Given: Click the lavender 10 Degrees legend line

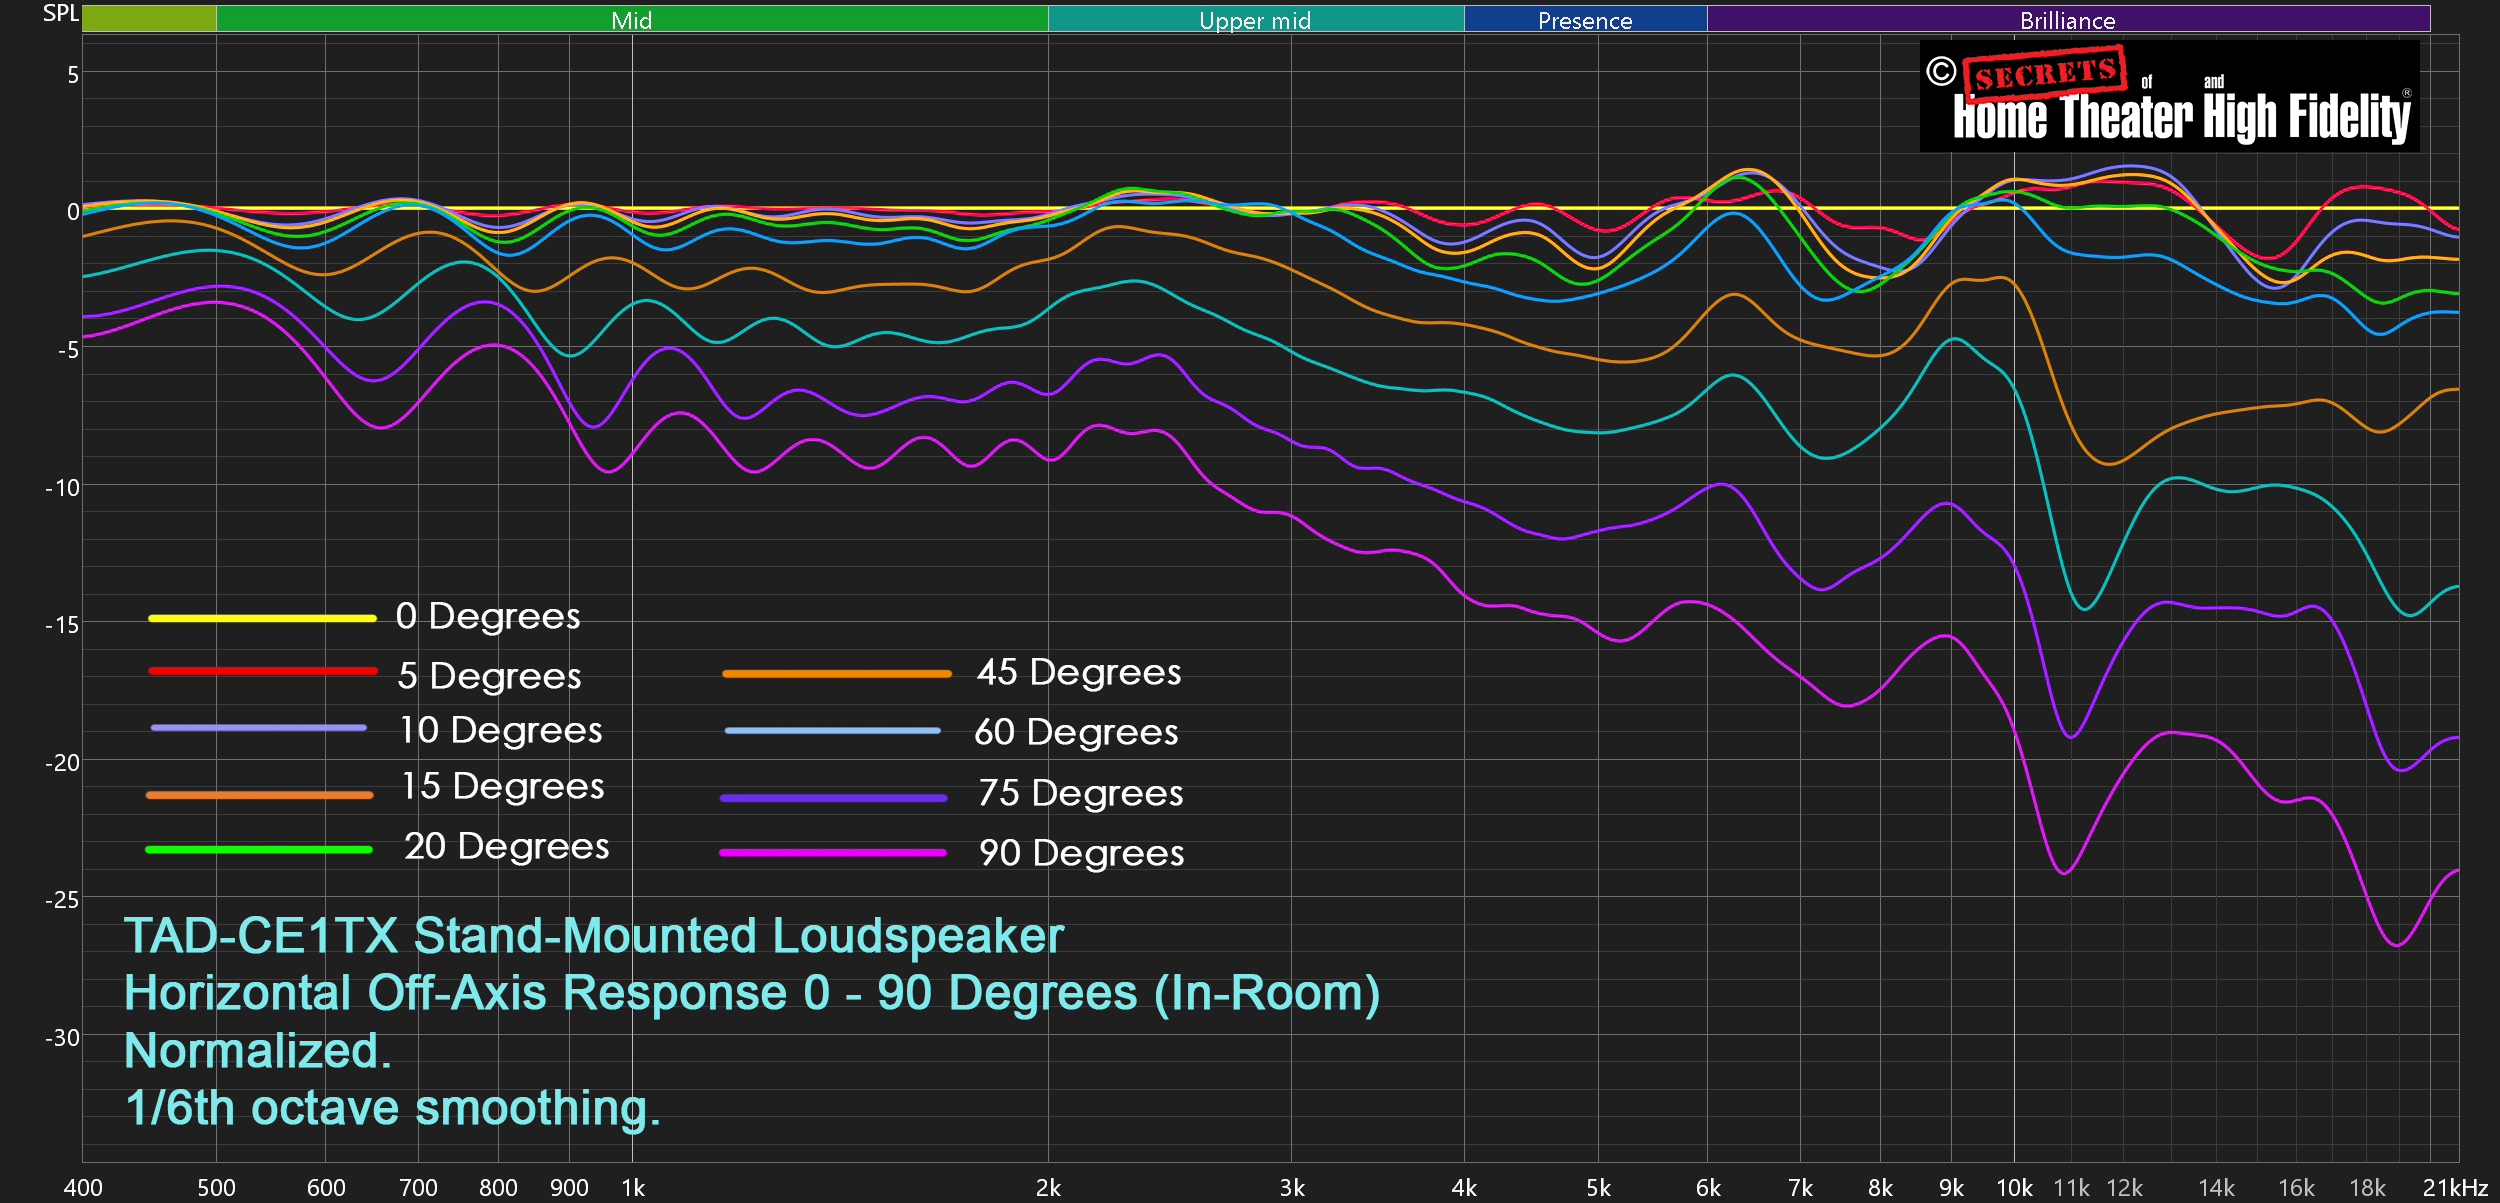Looking at the screenshot, I should [x=259, y=728].
